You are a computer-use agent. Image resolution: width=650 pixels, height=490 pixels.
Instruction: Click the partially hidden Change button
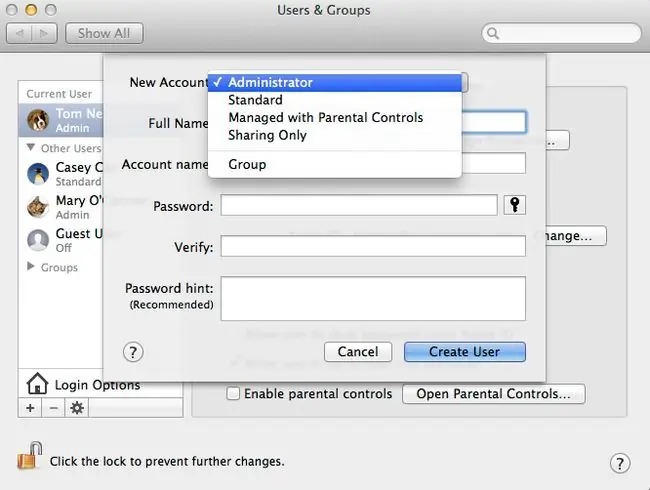576,236
